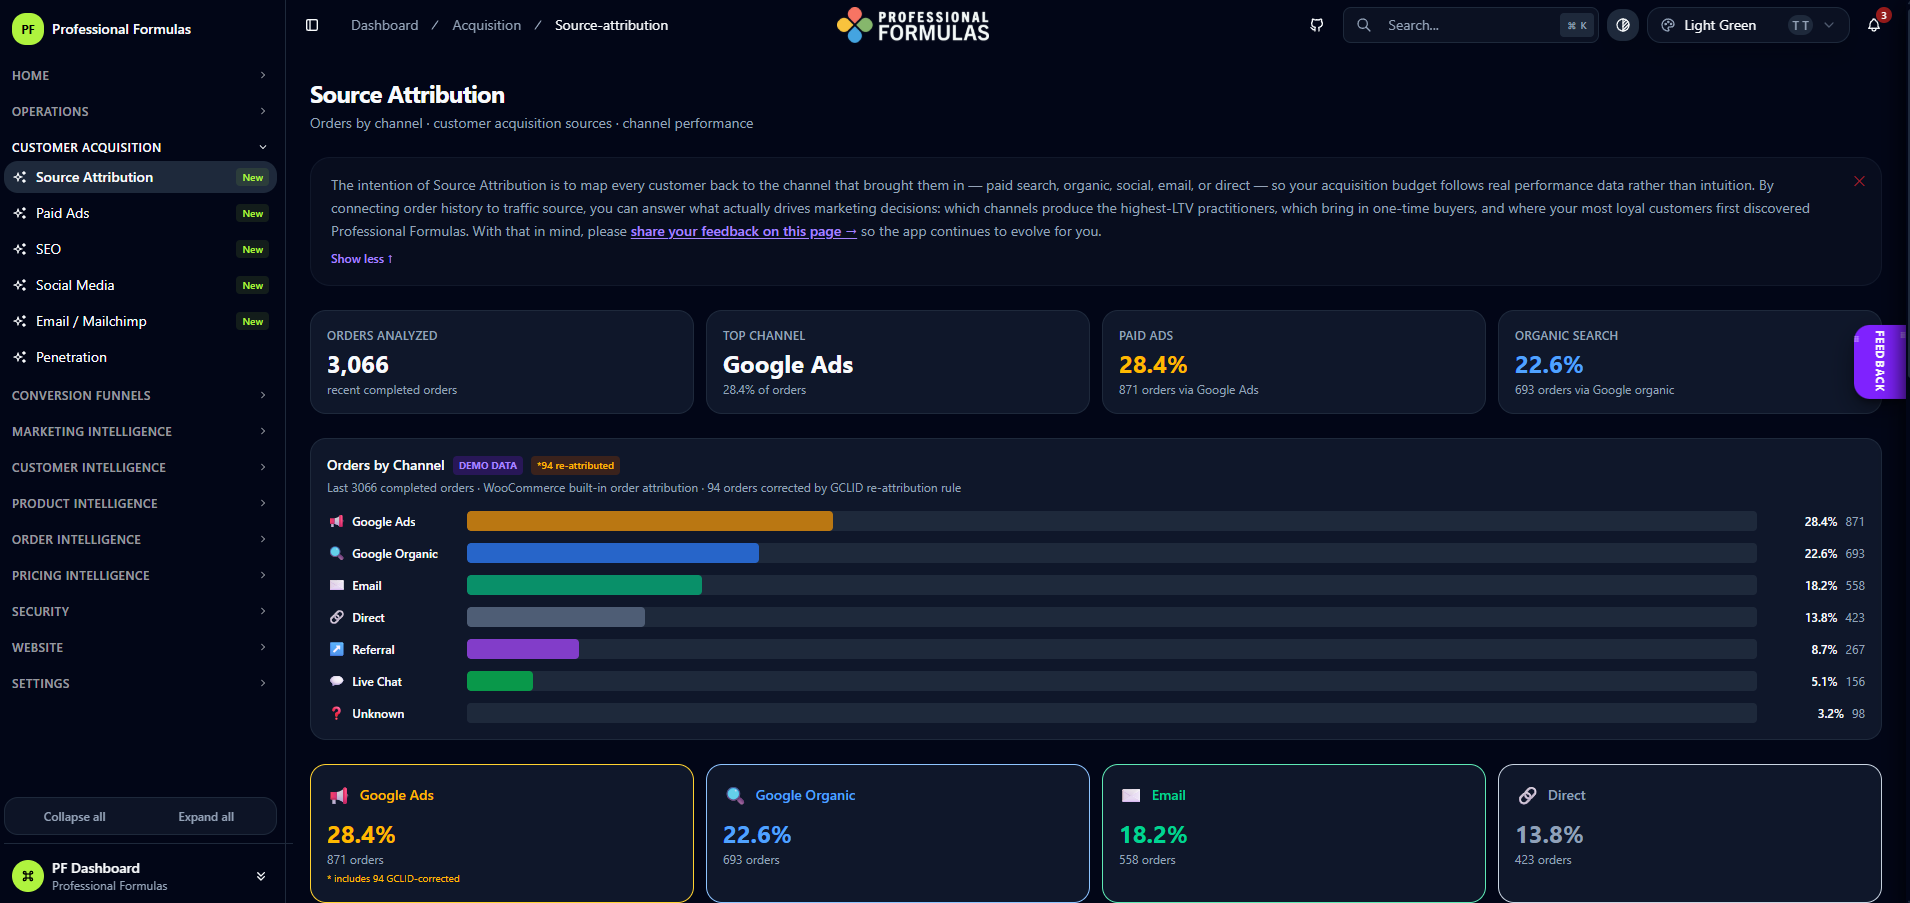Click Live Chat bubble icon in chart row

coord(337,682)
